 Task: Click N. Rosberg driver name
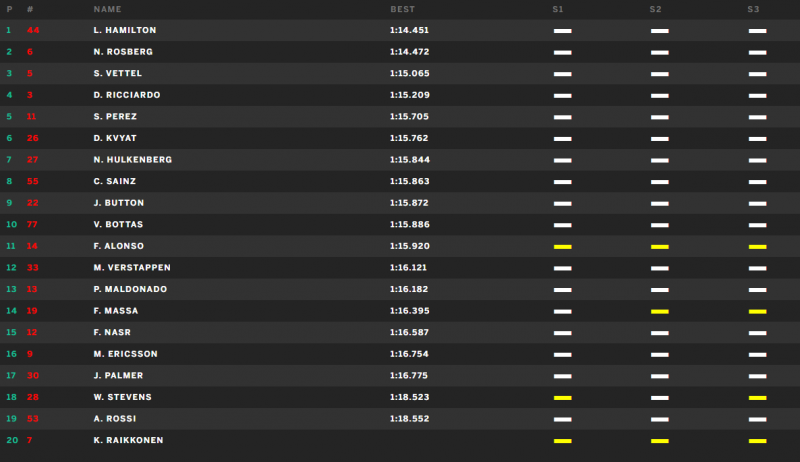123,52
